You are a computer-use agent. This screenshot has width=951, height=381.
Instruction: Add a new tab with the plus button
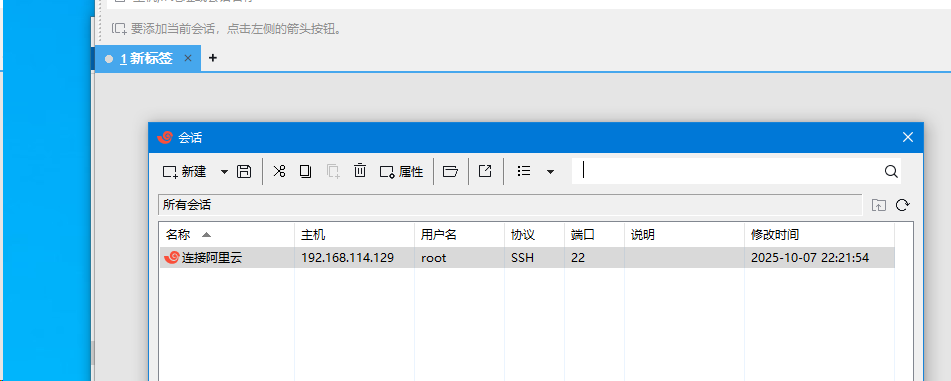click(212, 58)
